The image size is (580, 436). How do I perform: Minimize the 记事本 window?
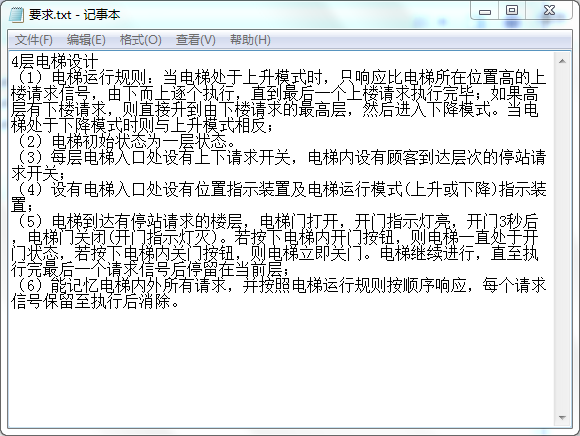click(x=485, y=11)
